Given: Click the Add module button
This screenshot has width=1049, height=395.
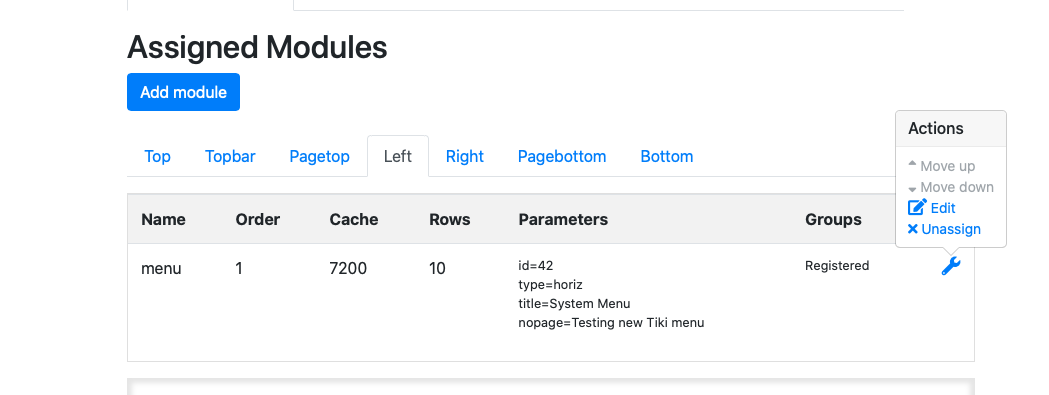Looking at the screenshot, I should point(183,92).
